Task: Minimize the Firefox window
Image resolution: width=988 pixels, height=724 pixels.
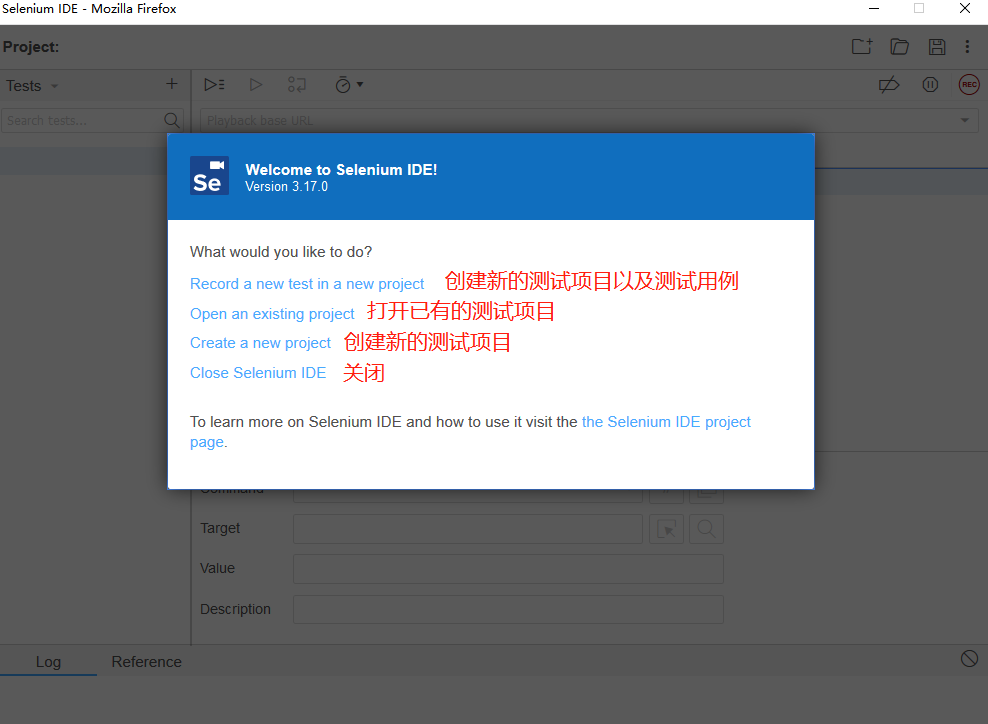Action: click(x=874, y=9)
